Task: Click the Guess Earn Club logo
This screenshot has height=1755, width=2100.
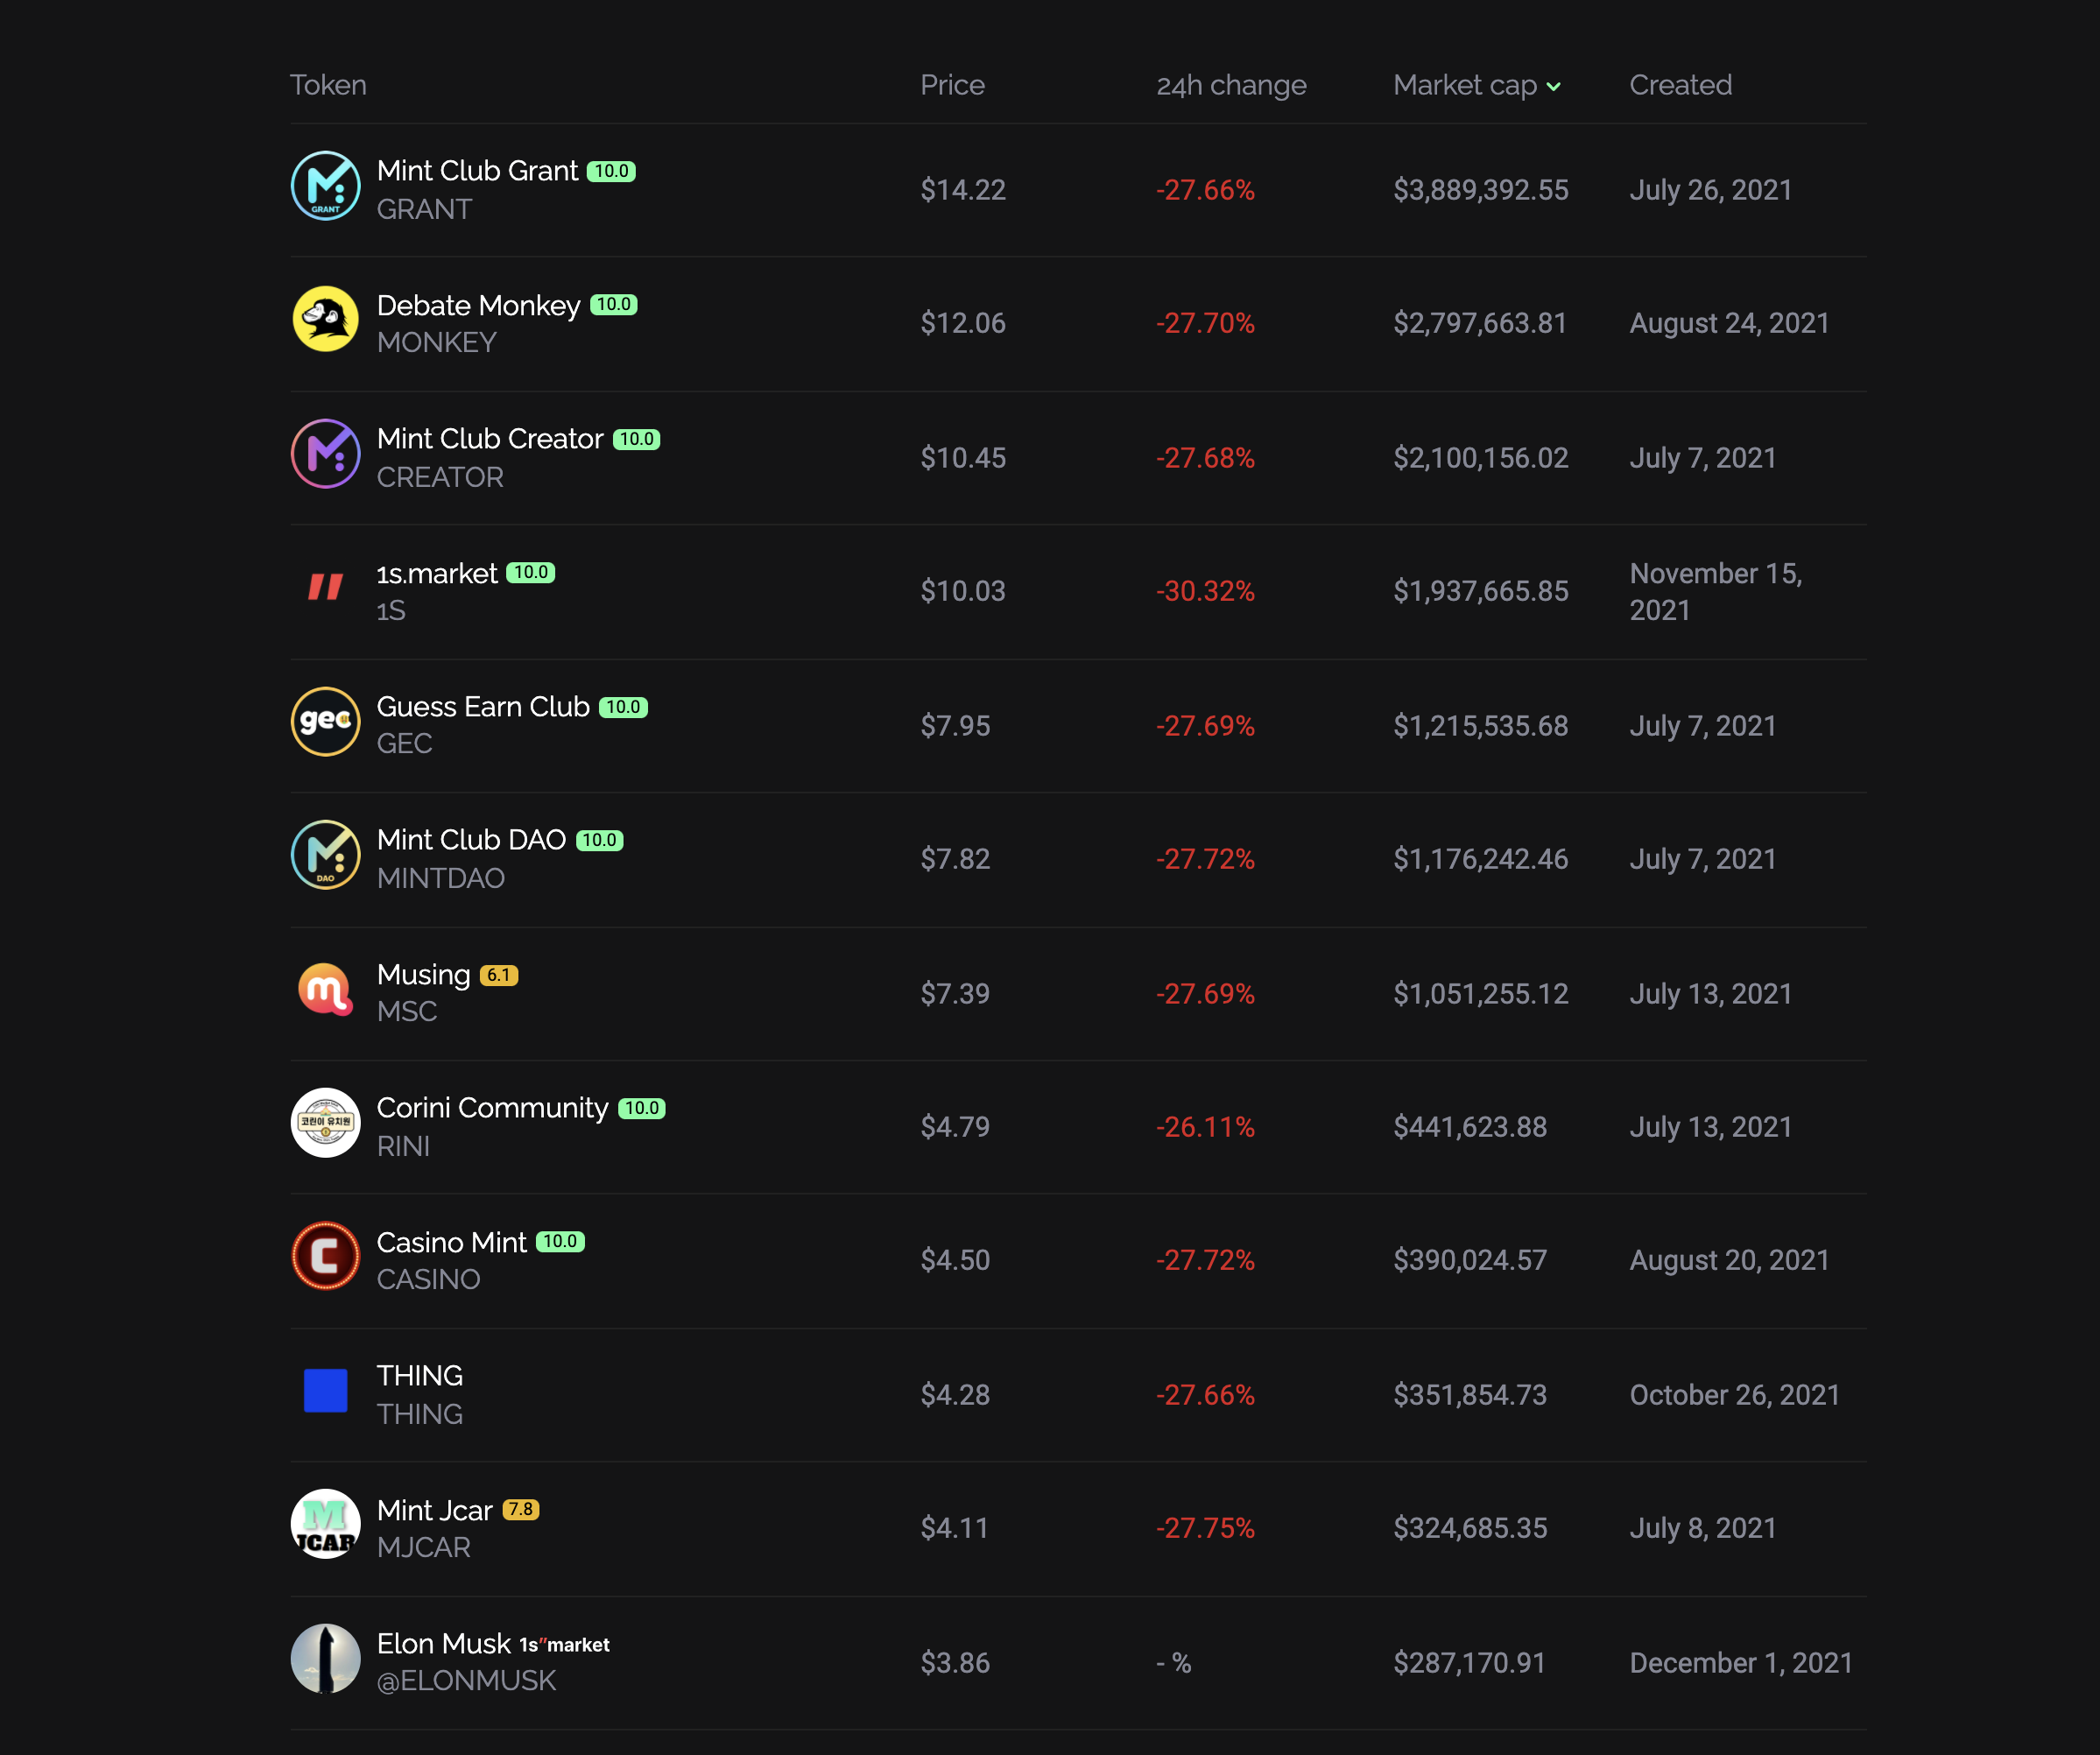Action: [x=325, y=722]
